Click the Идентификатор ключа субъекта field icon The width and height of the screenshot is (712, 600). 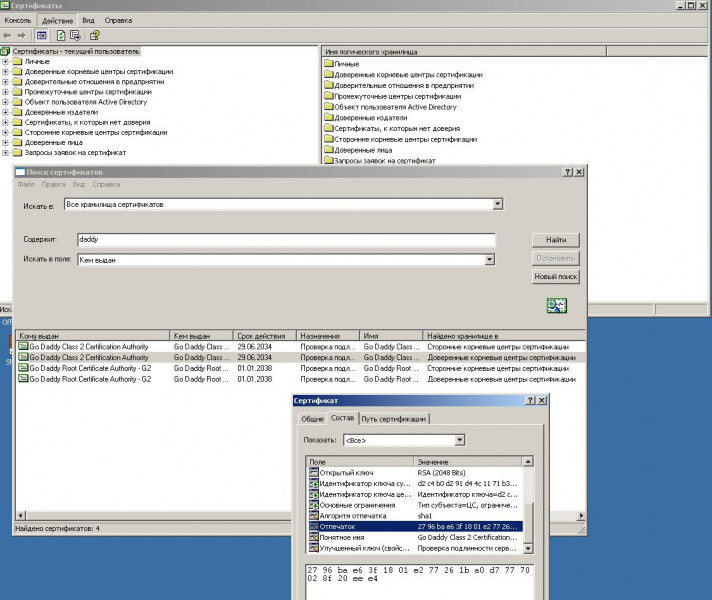[x=314, y=483]
